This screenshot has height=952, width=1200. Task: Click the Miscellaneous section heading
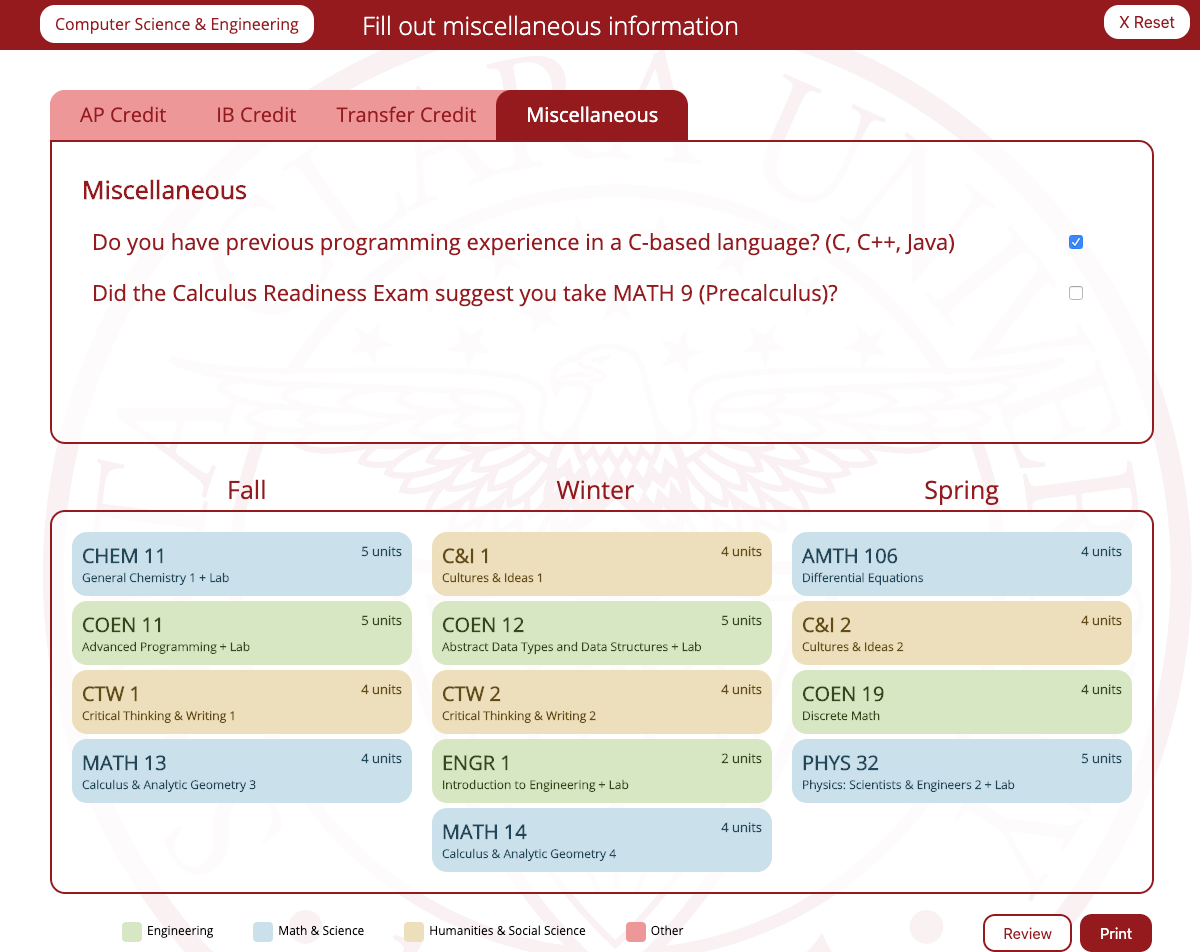[x=164, y=190]
